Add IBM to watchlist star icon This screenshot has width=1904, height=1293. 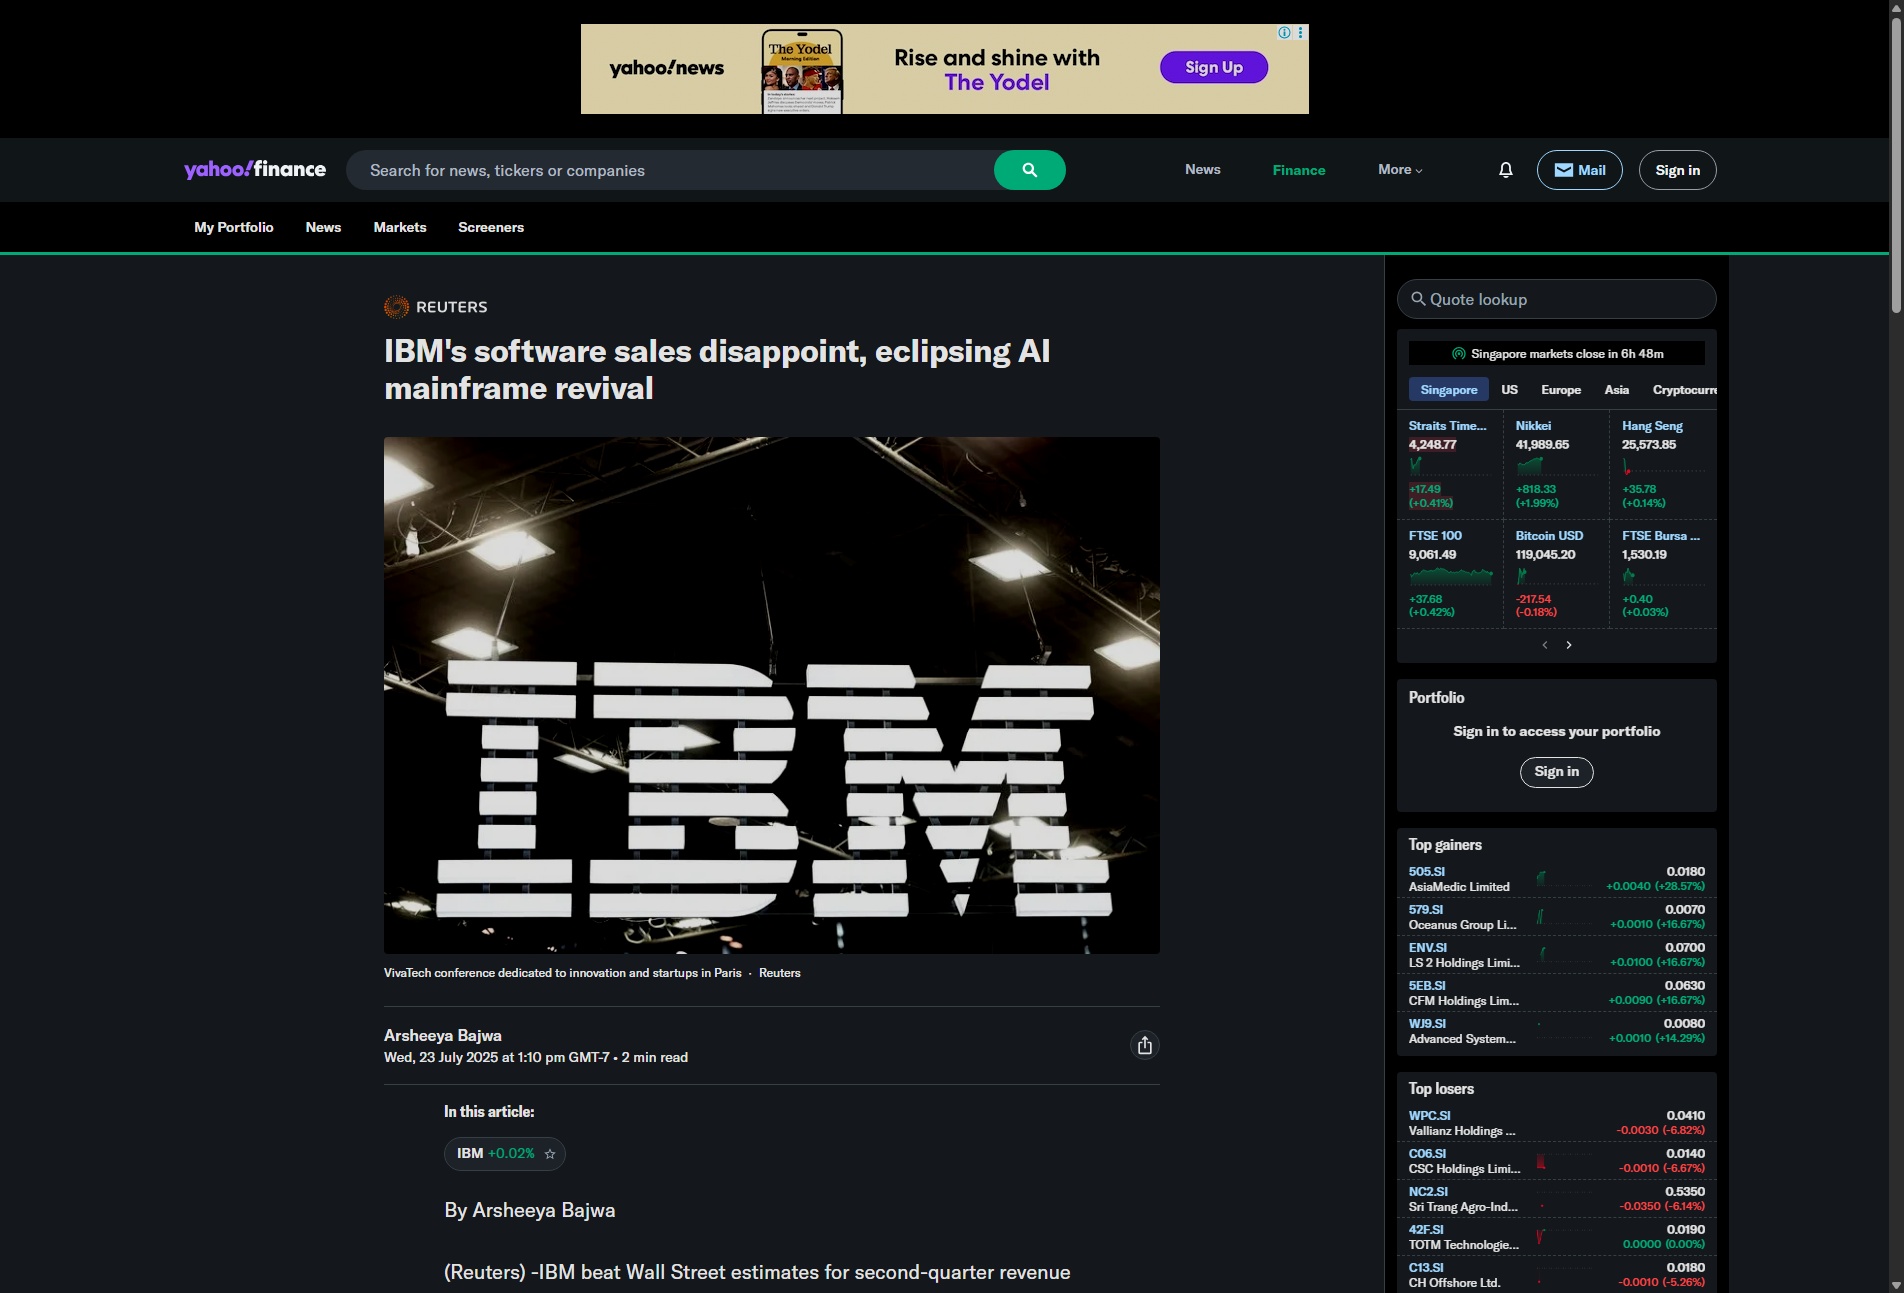tap(550, 1154)
